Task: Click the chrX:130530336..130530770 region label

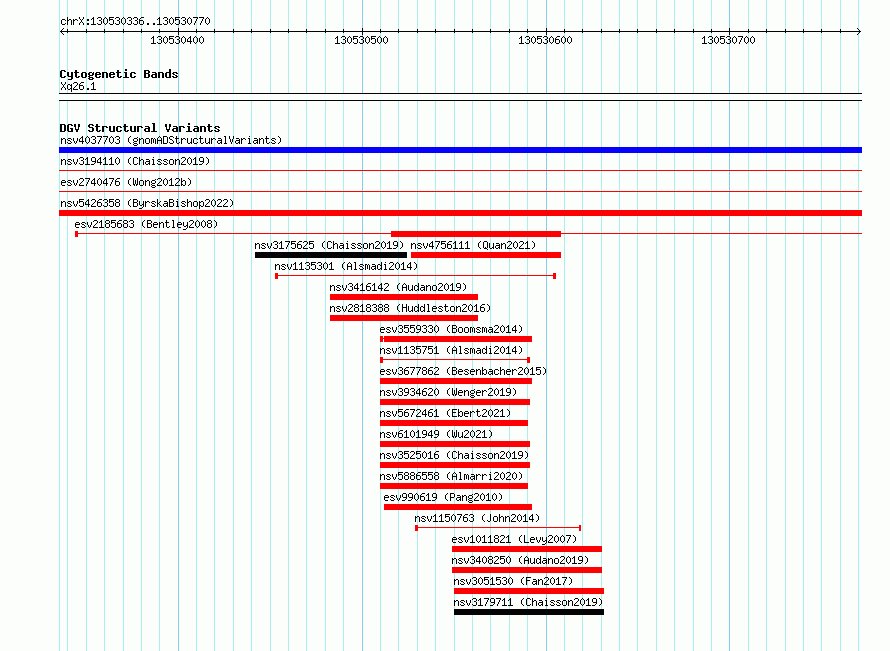Action: (135, 21)
